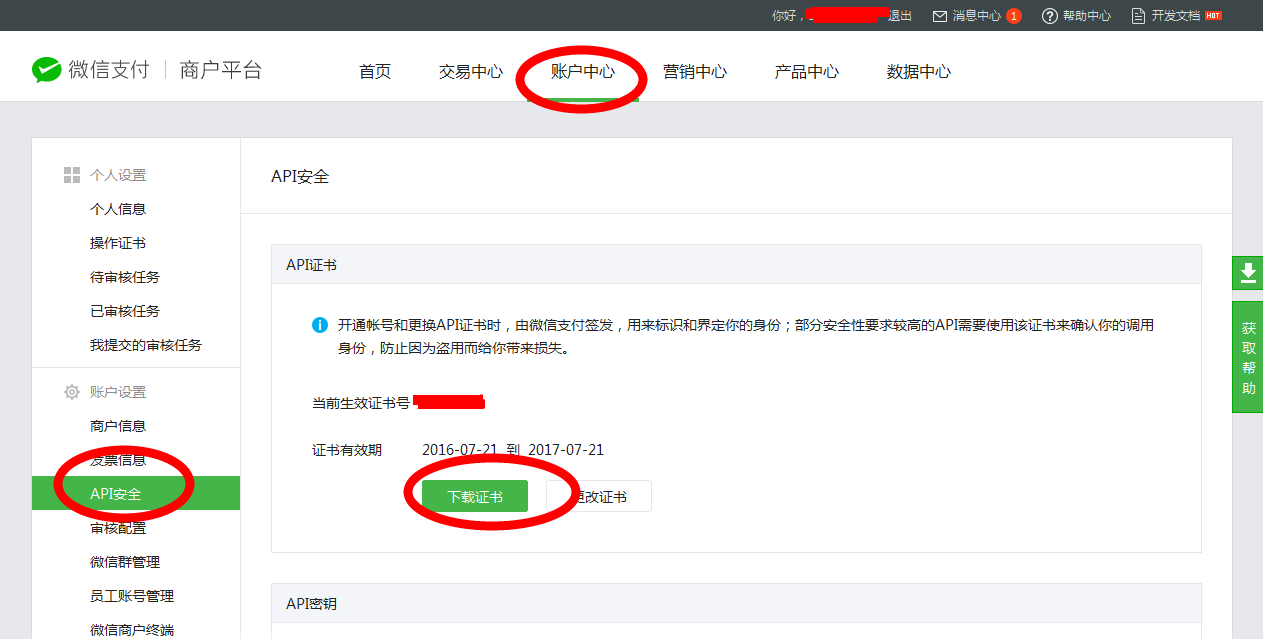1263x639 pixels.
Task: Open the 数据中心 tab
Action: 919,71
